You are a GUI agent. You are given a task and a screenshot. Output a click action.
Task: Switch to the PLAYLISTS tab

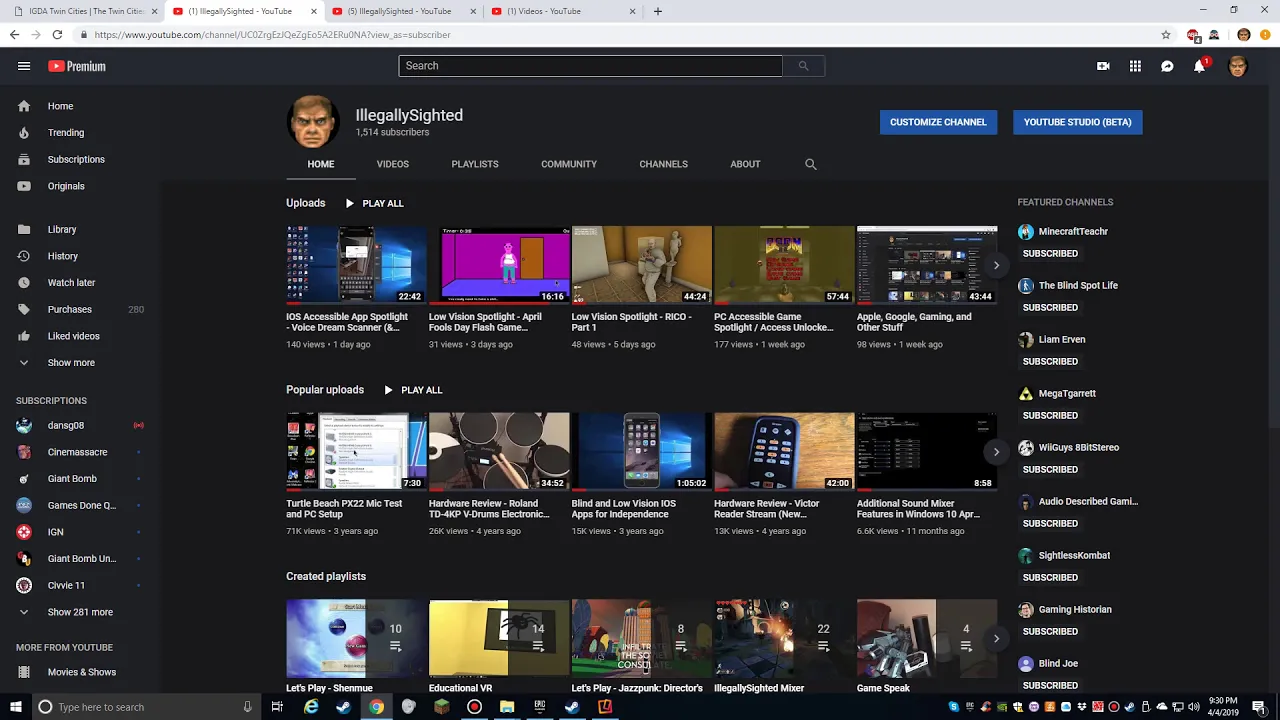[475, 164]
